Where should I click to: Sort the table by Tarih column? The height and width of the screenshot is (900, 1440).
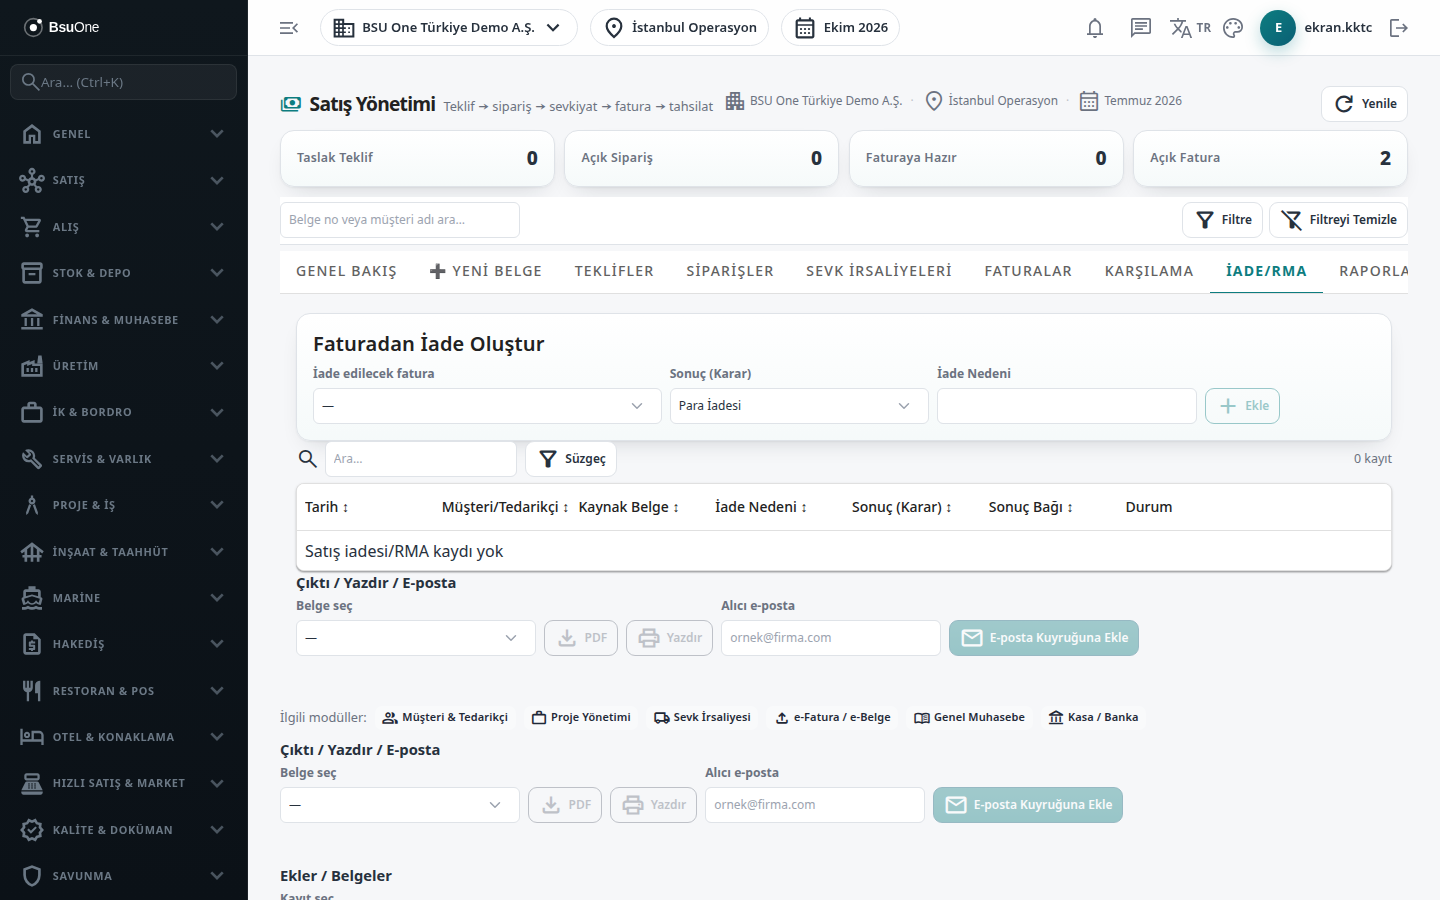(327, 507)
